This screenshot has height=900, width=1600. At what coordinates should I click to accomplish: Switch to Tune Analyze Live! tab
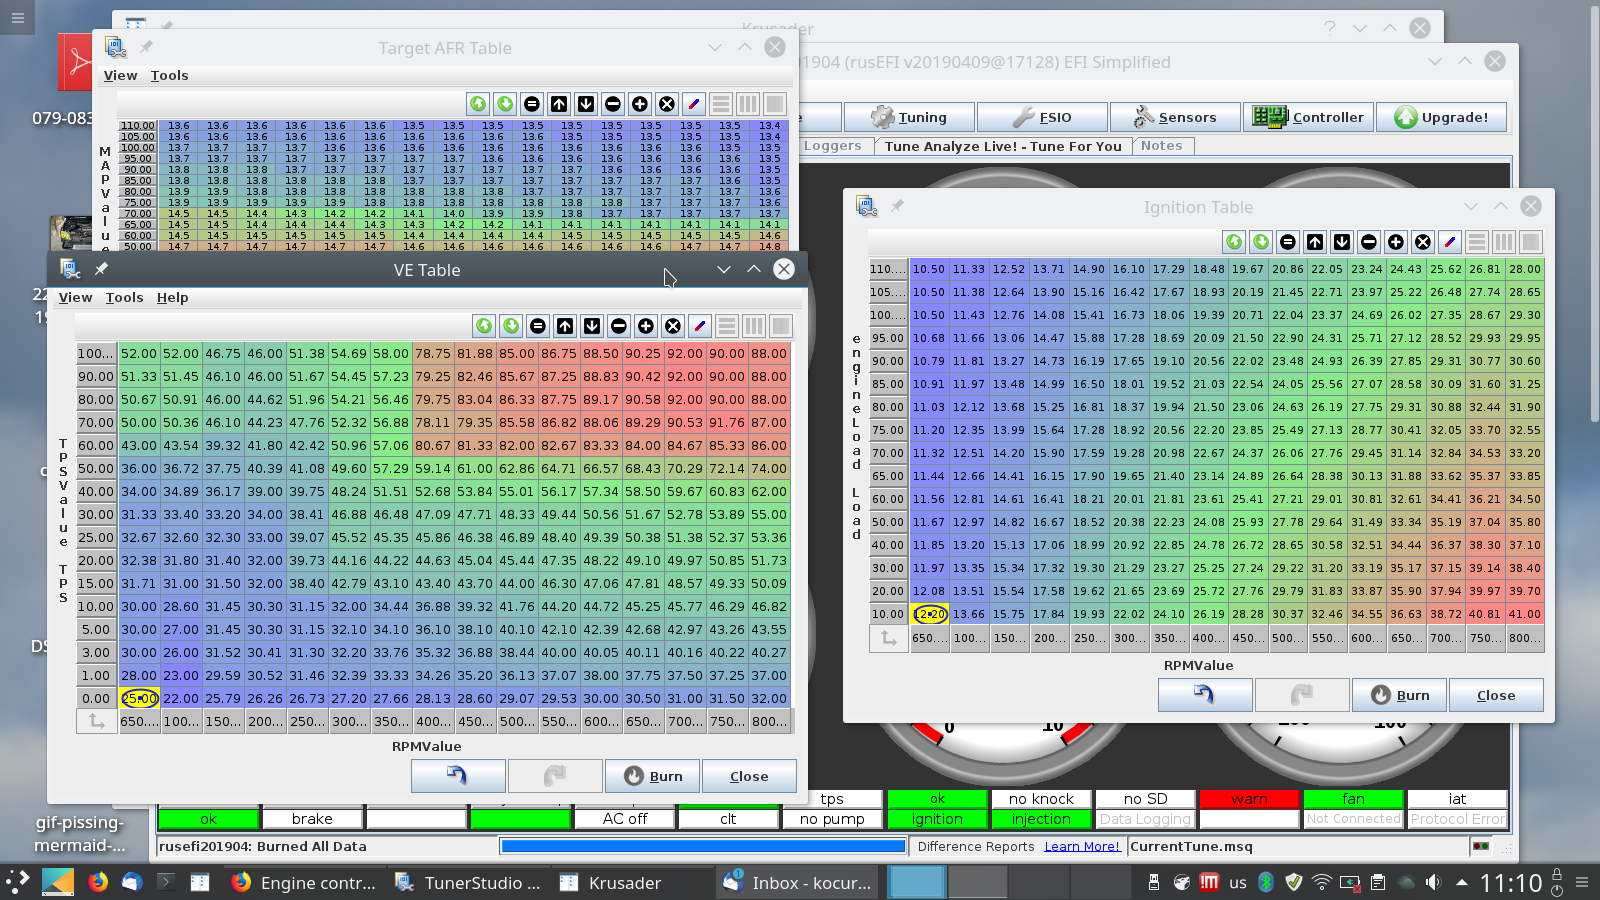[1003, 146]
